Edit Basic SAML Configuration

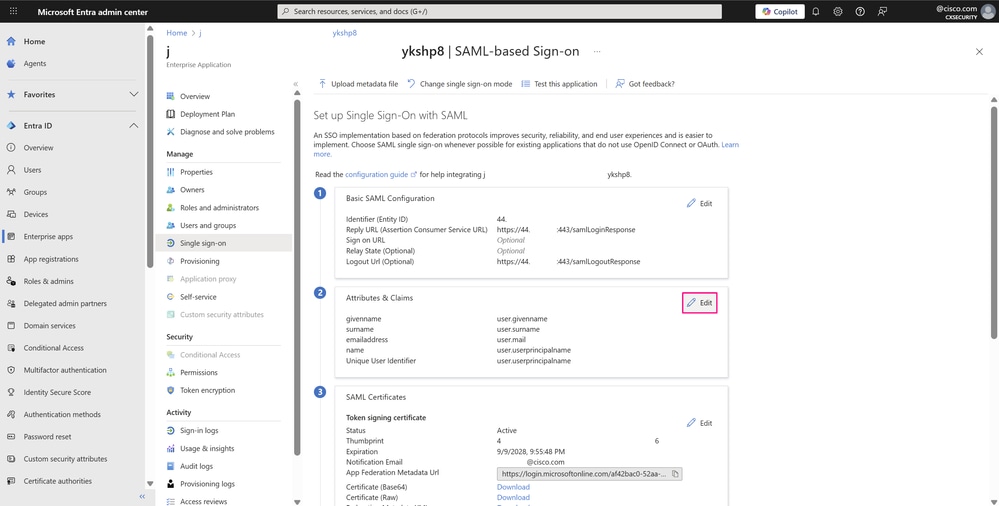click(x=700, y=204)
